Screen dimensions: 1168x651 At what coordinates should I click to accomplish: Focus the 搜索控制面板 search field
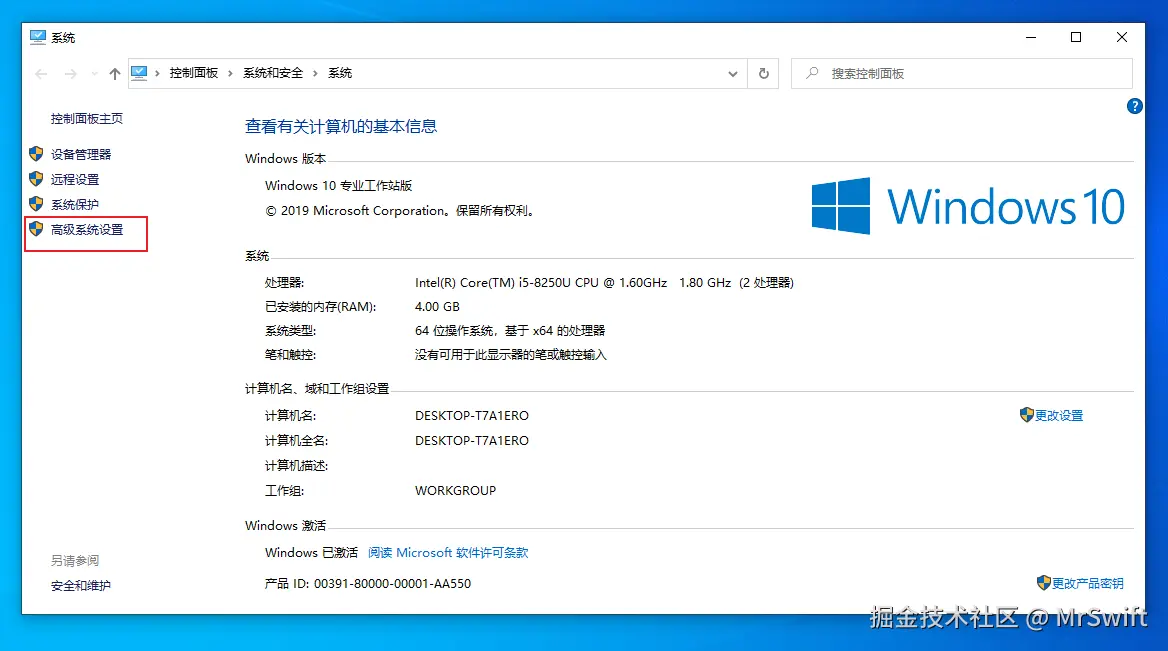click(962, 73)
